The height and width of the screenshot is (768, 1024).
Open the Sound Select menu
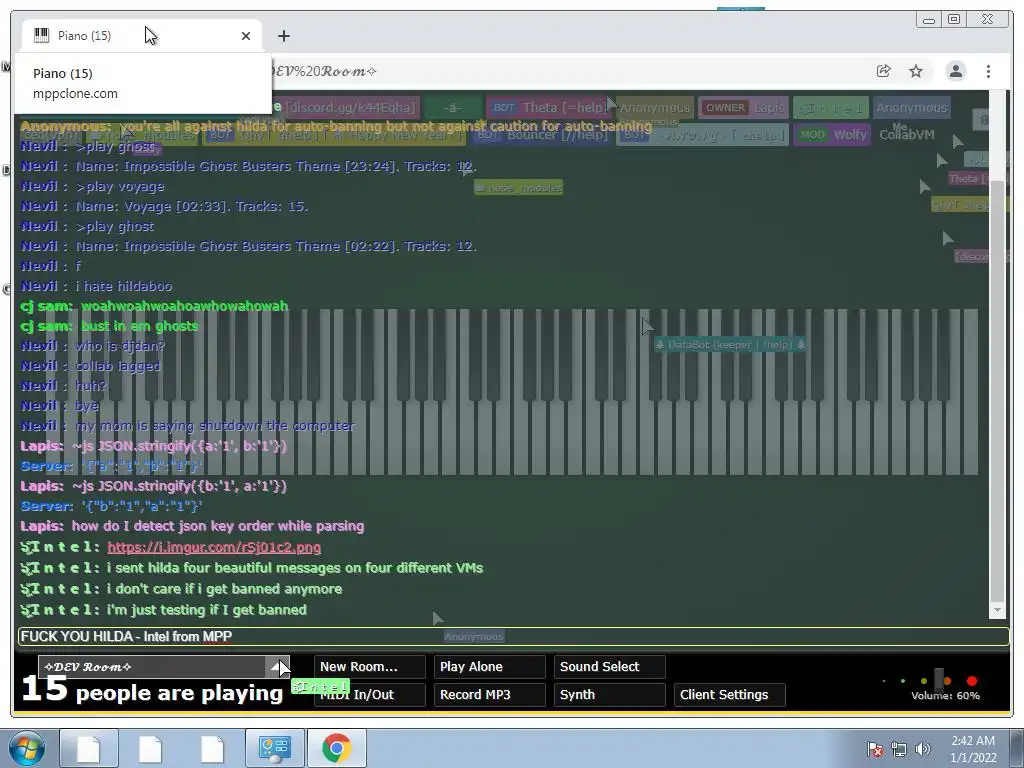[x=610, y=667]
